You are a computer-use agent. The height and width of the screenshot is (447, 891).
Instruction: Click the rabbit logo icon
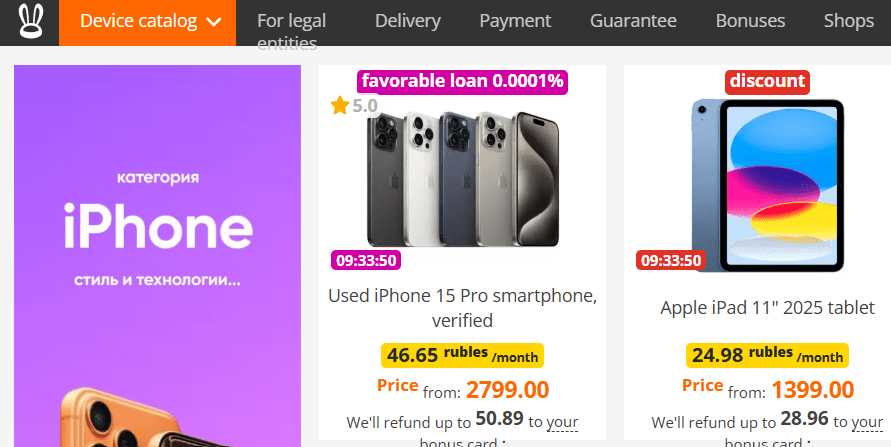tap(29, 22)
